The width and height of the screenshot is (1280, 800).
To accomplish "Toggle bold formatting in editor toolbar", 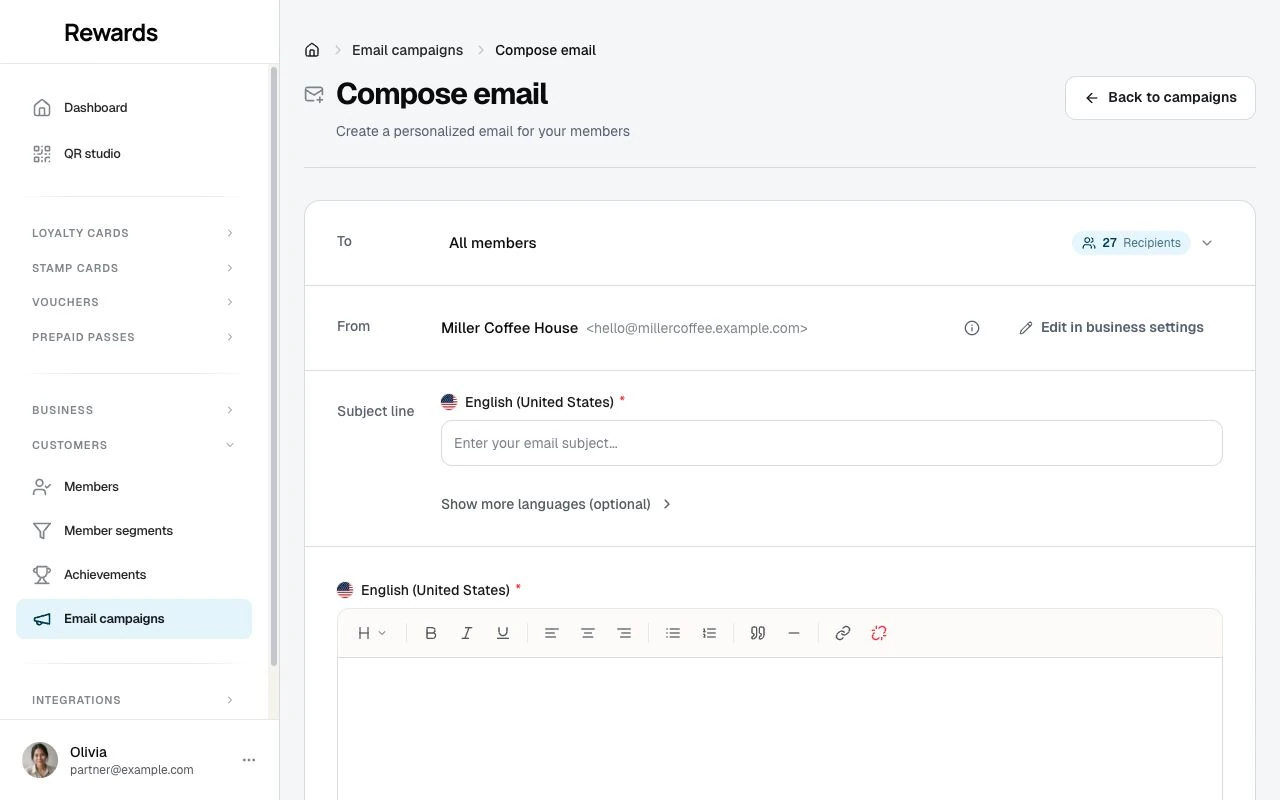I will coord(431,633).
